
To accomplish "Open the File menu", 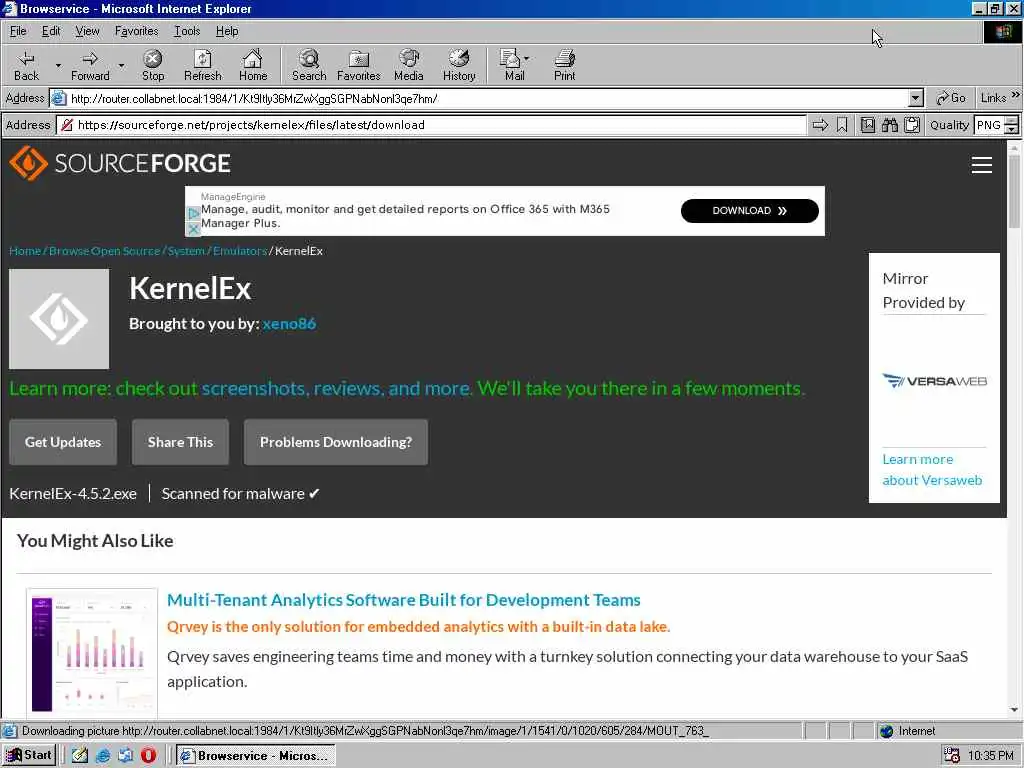I will 18,31.
